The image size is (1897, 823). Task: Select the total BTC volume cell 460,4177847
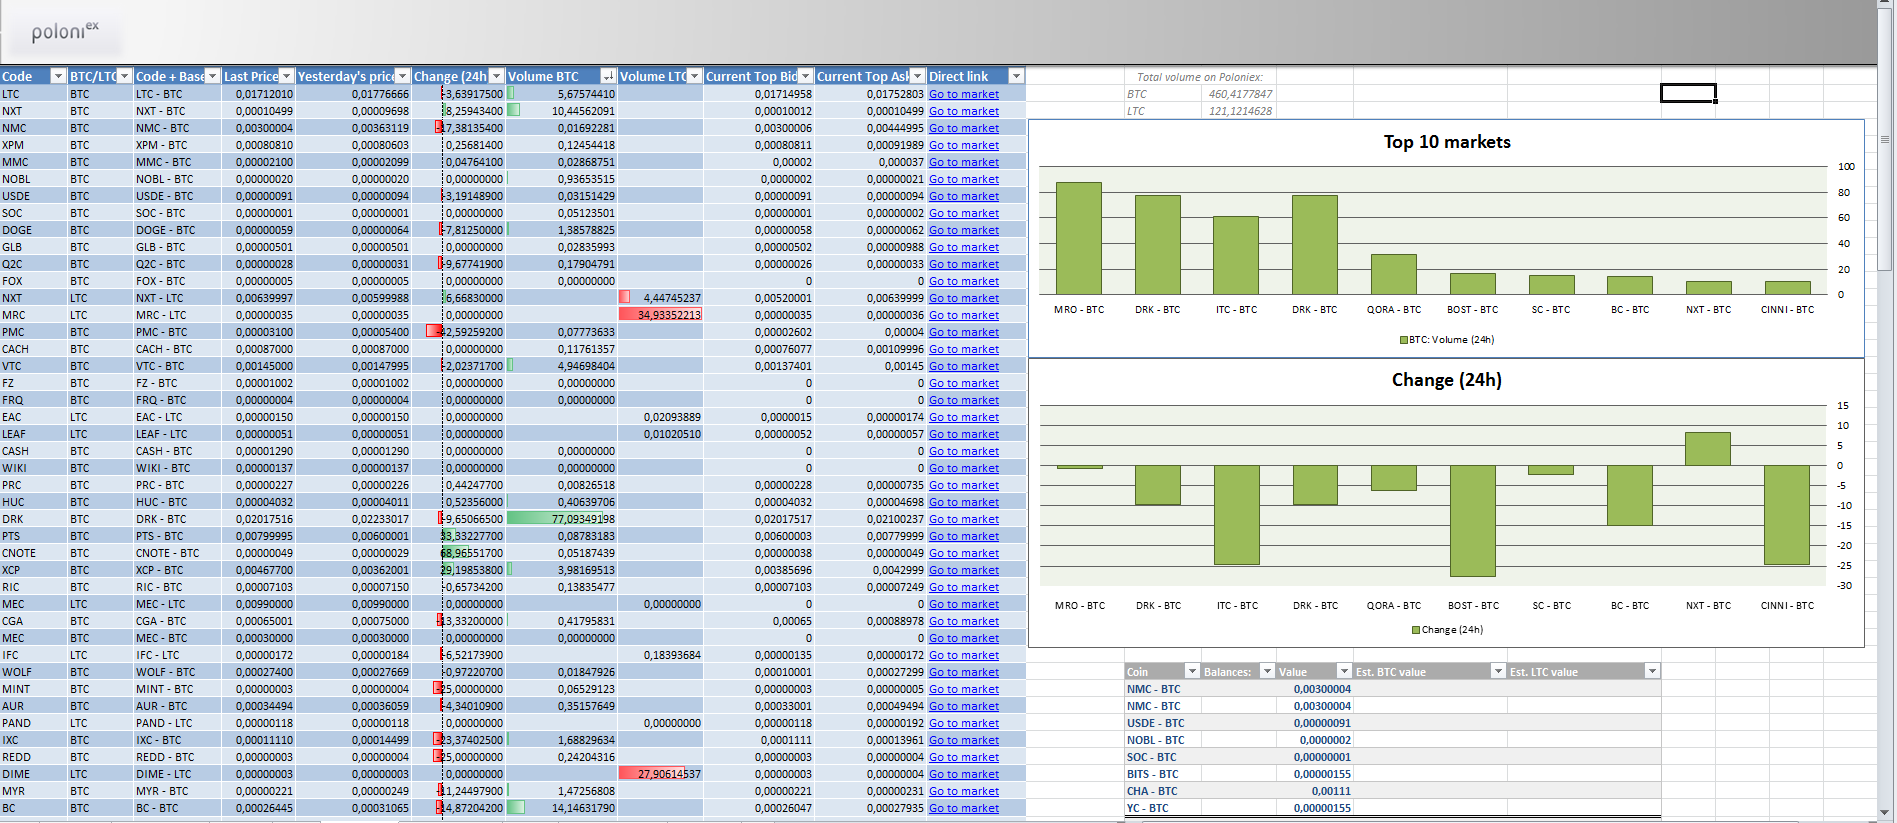[1239, 94]
